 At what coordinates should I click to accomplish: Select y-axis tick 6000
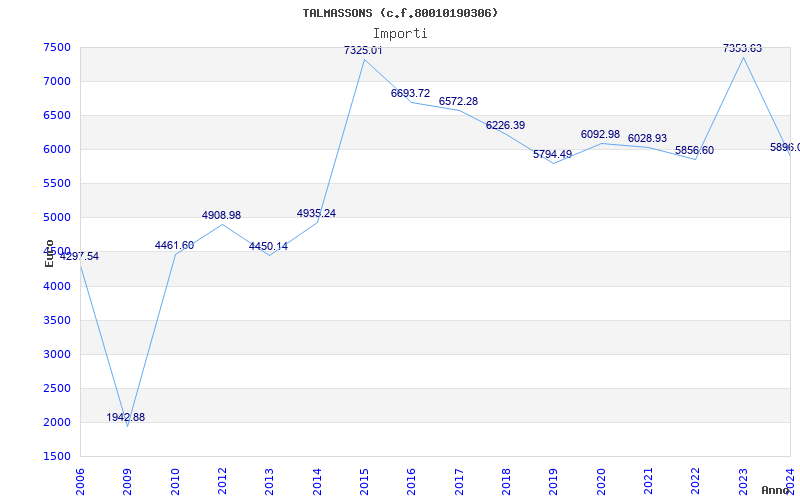57,149
